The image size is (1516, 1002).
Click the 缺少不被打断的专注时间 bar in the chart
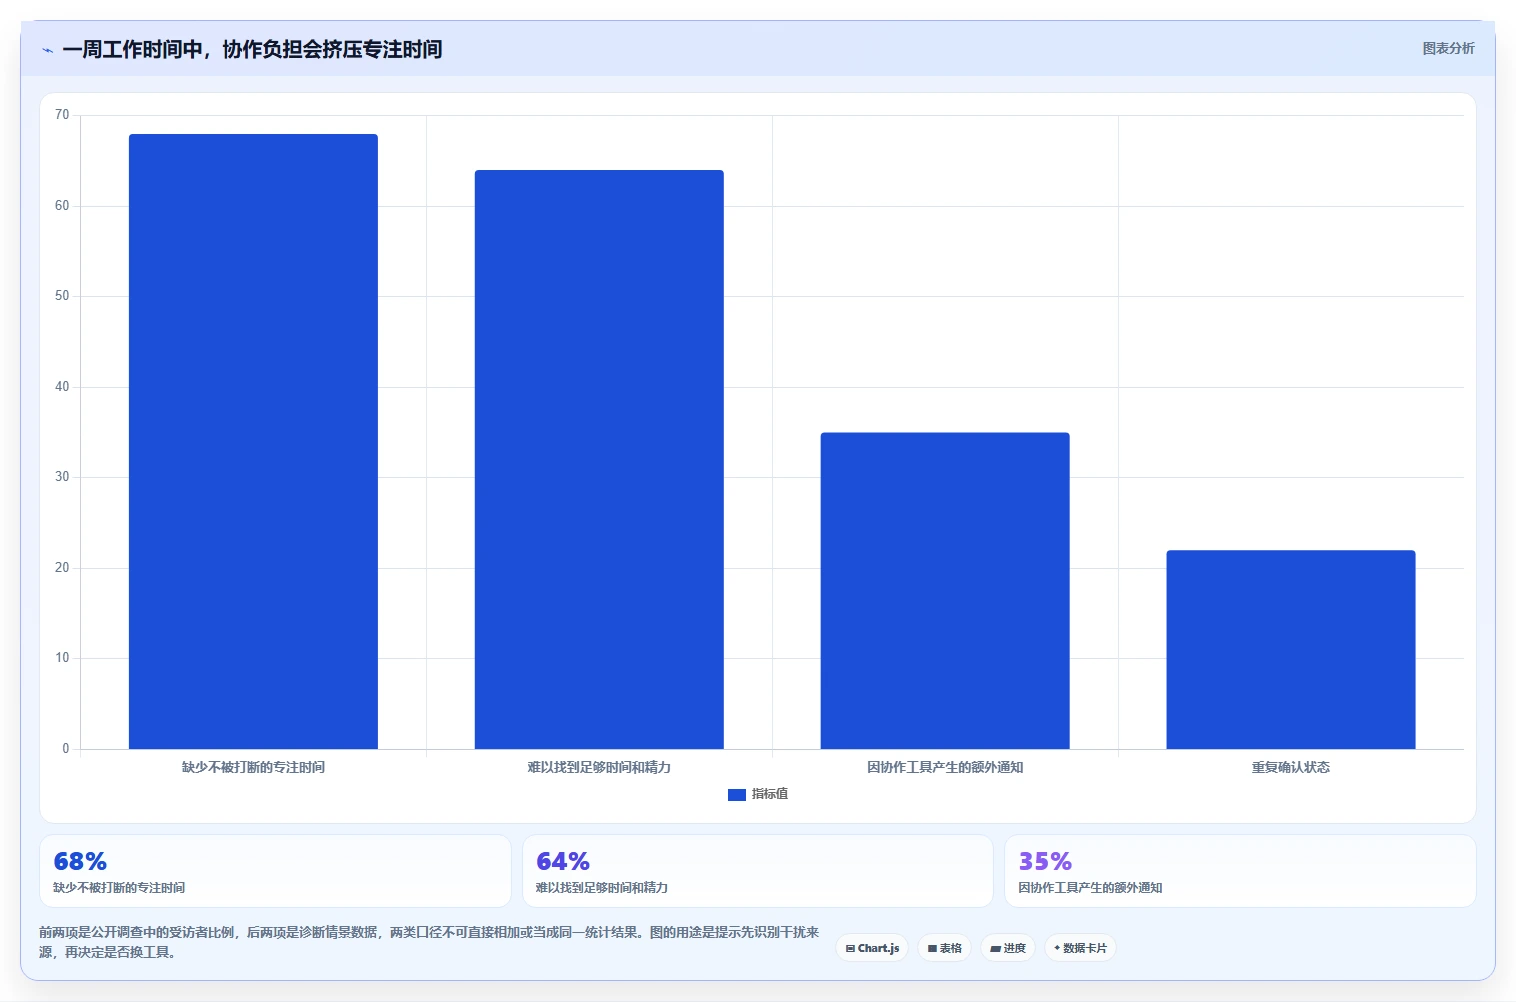[253, 441]
